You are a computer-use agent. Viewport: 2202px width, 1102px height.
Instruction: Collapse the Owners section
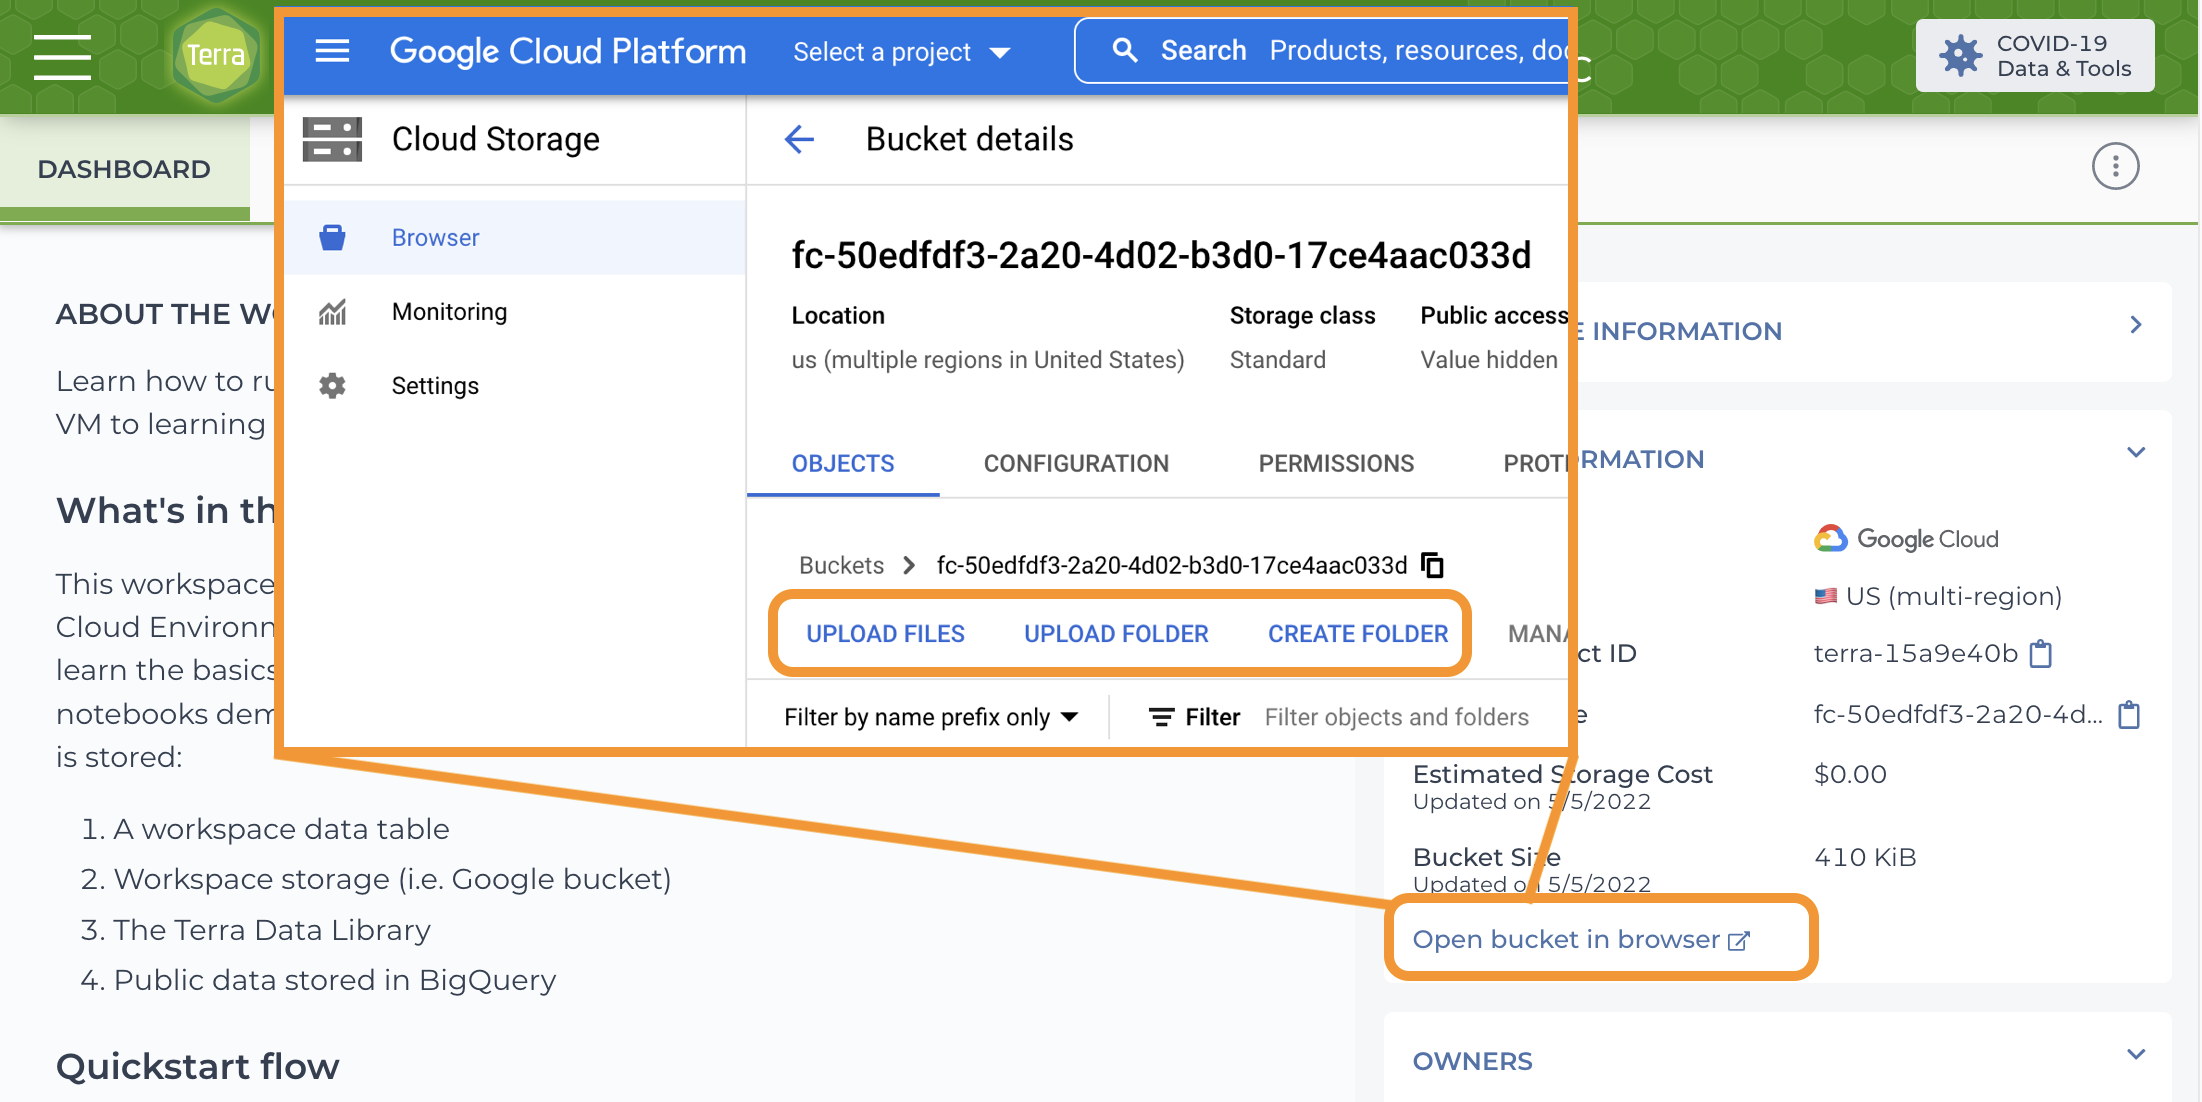click(x=2135, y=1055)
